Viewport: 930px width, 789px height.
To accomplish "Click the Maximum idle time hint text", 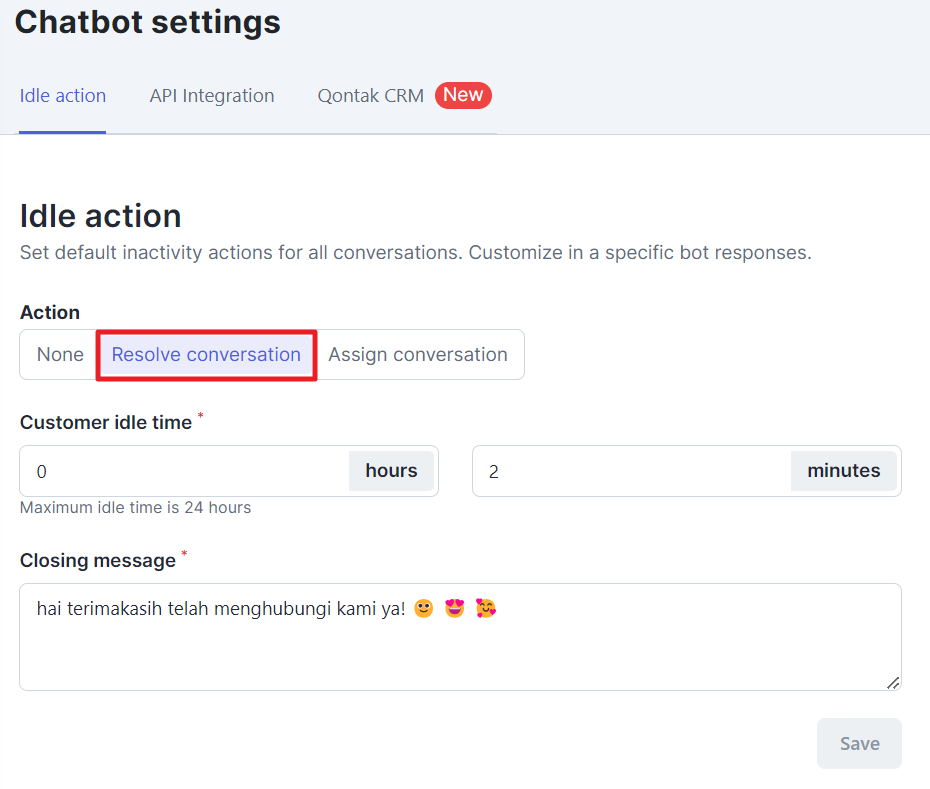I will click(x=135, y=508).
